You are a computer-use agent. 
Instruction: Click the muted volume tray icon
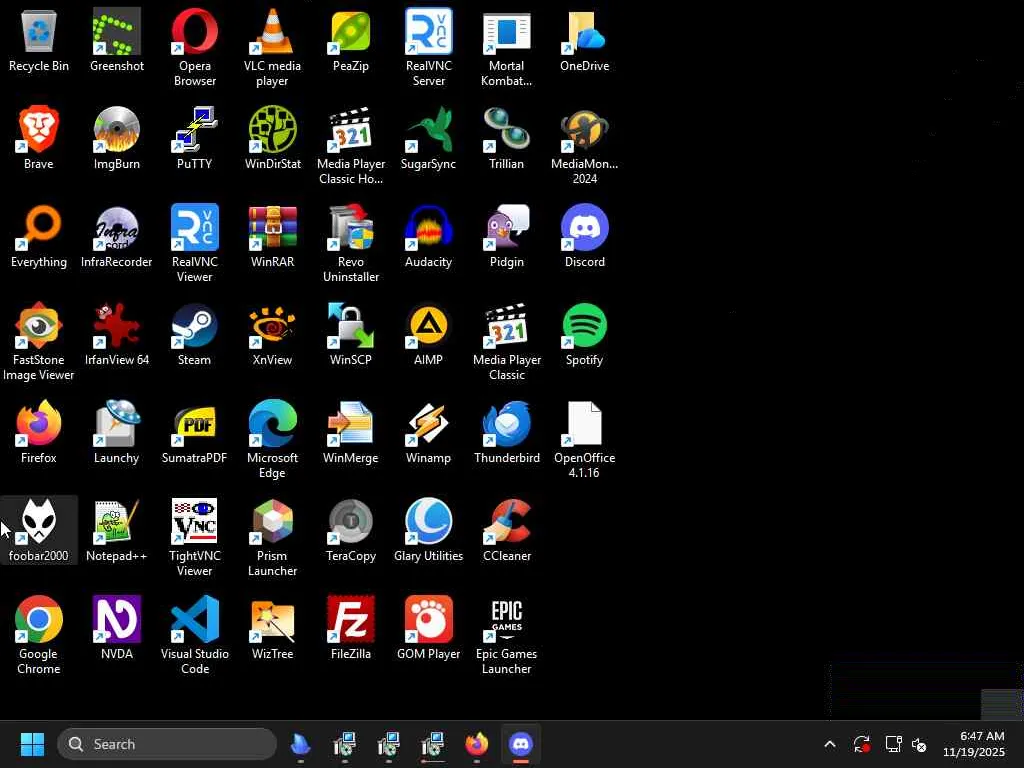coord(919,744)
